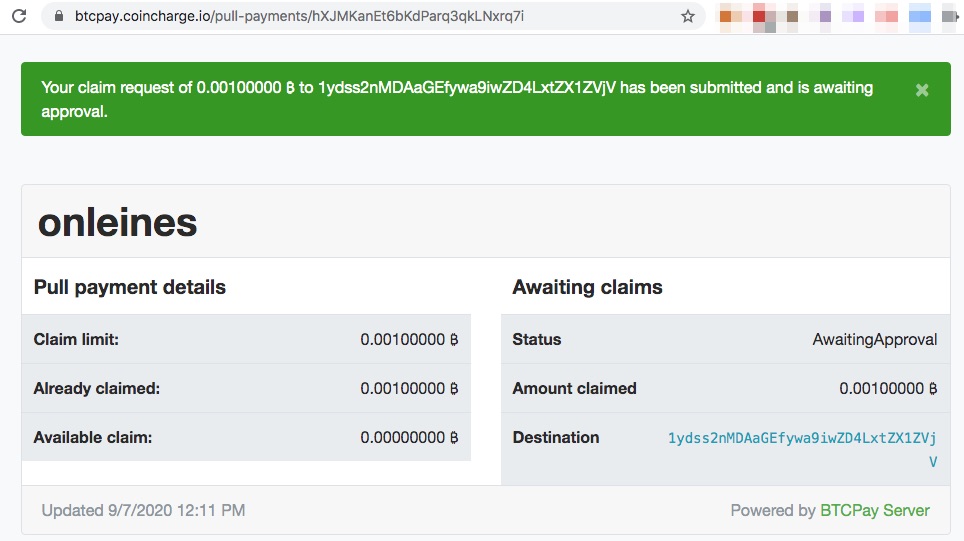Select the Available claim value 0.00000000 ₿

[409, 438]
